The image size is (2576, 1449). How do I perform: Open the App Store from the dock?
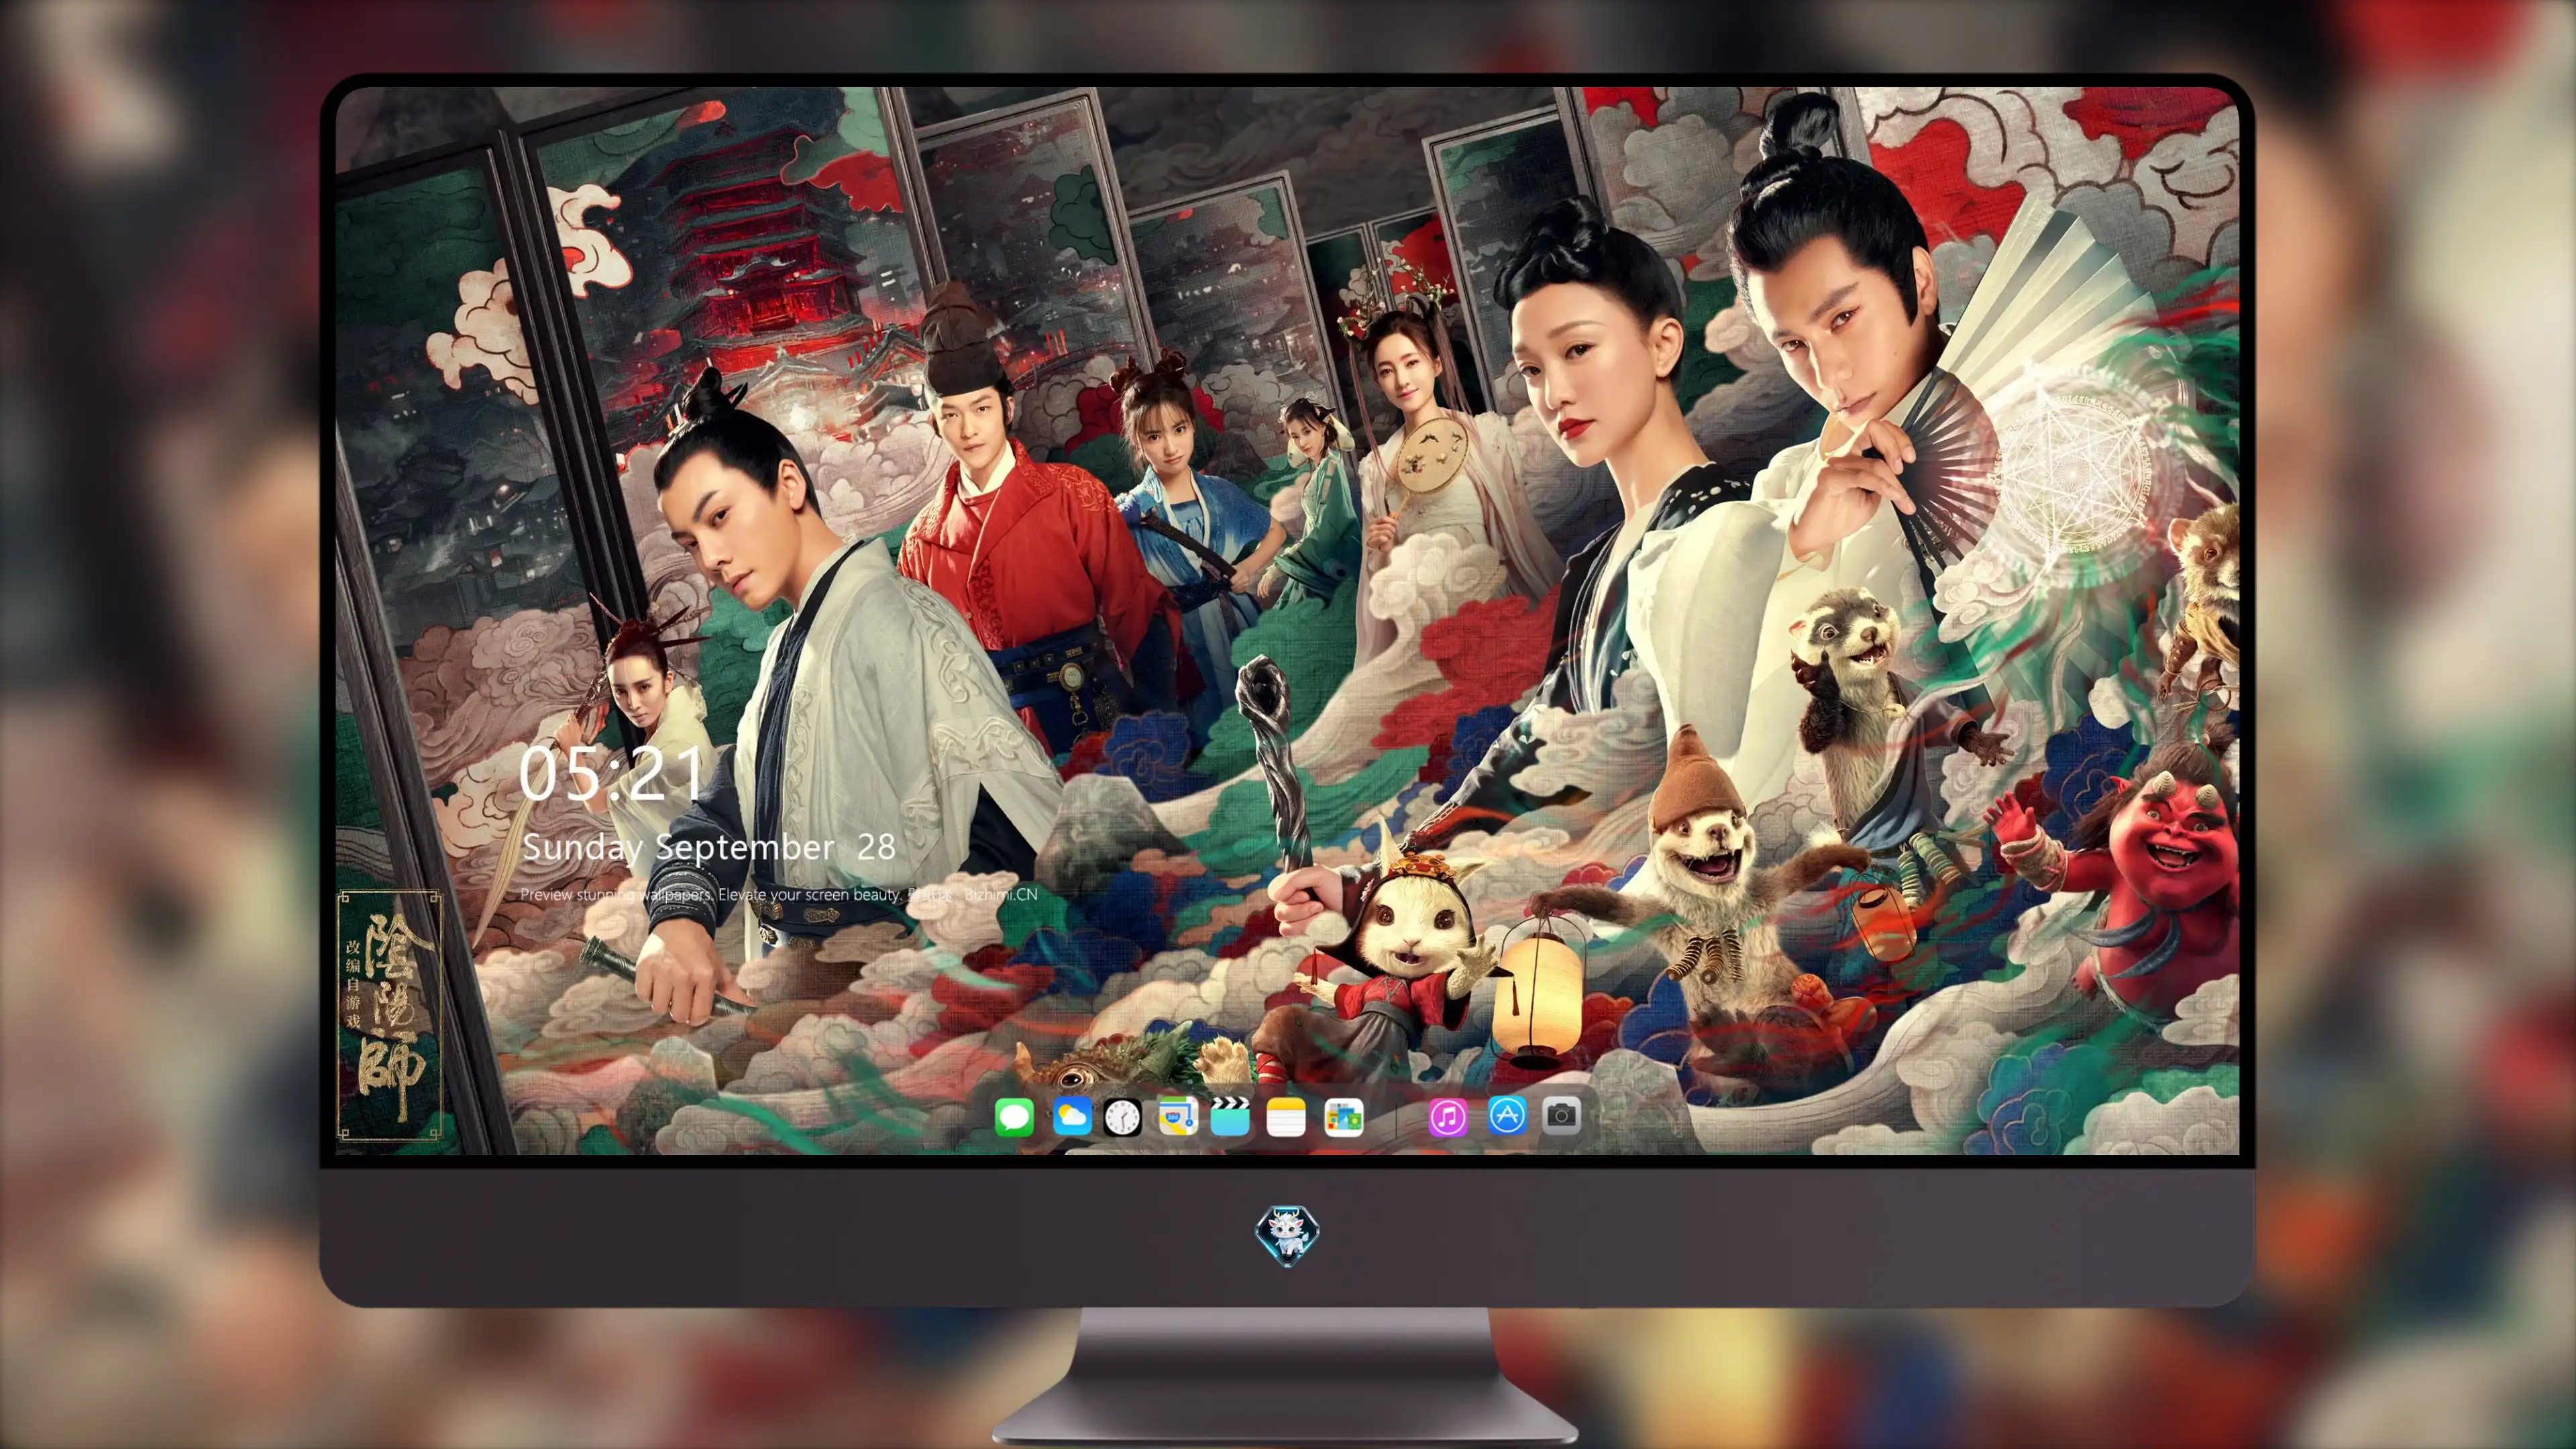click(x=1507, y=1116)
